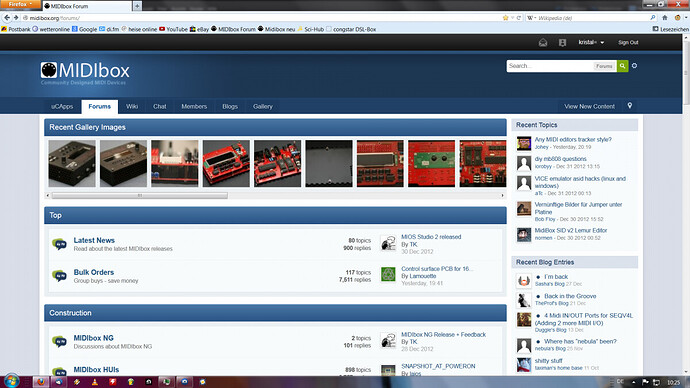
Task: Open the Wiki tab
Action: 132,106
